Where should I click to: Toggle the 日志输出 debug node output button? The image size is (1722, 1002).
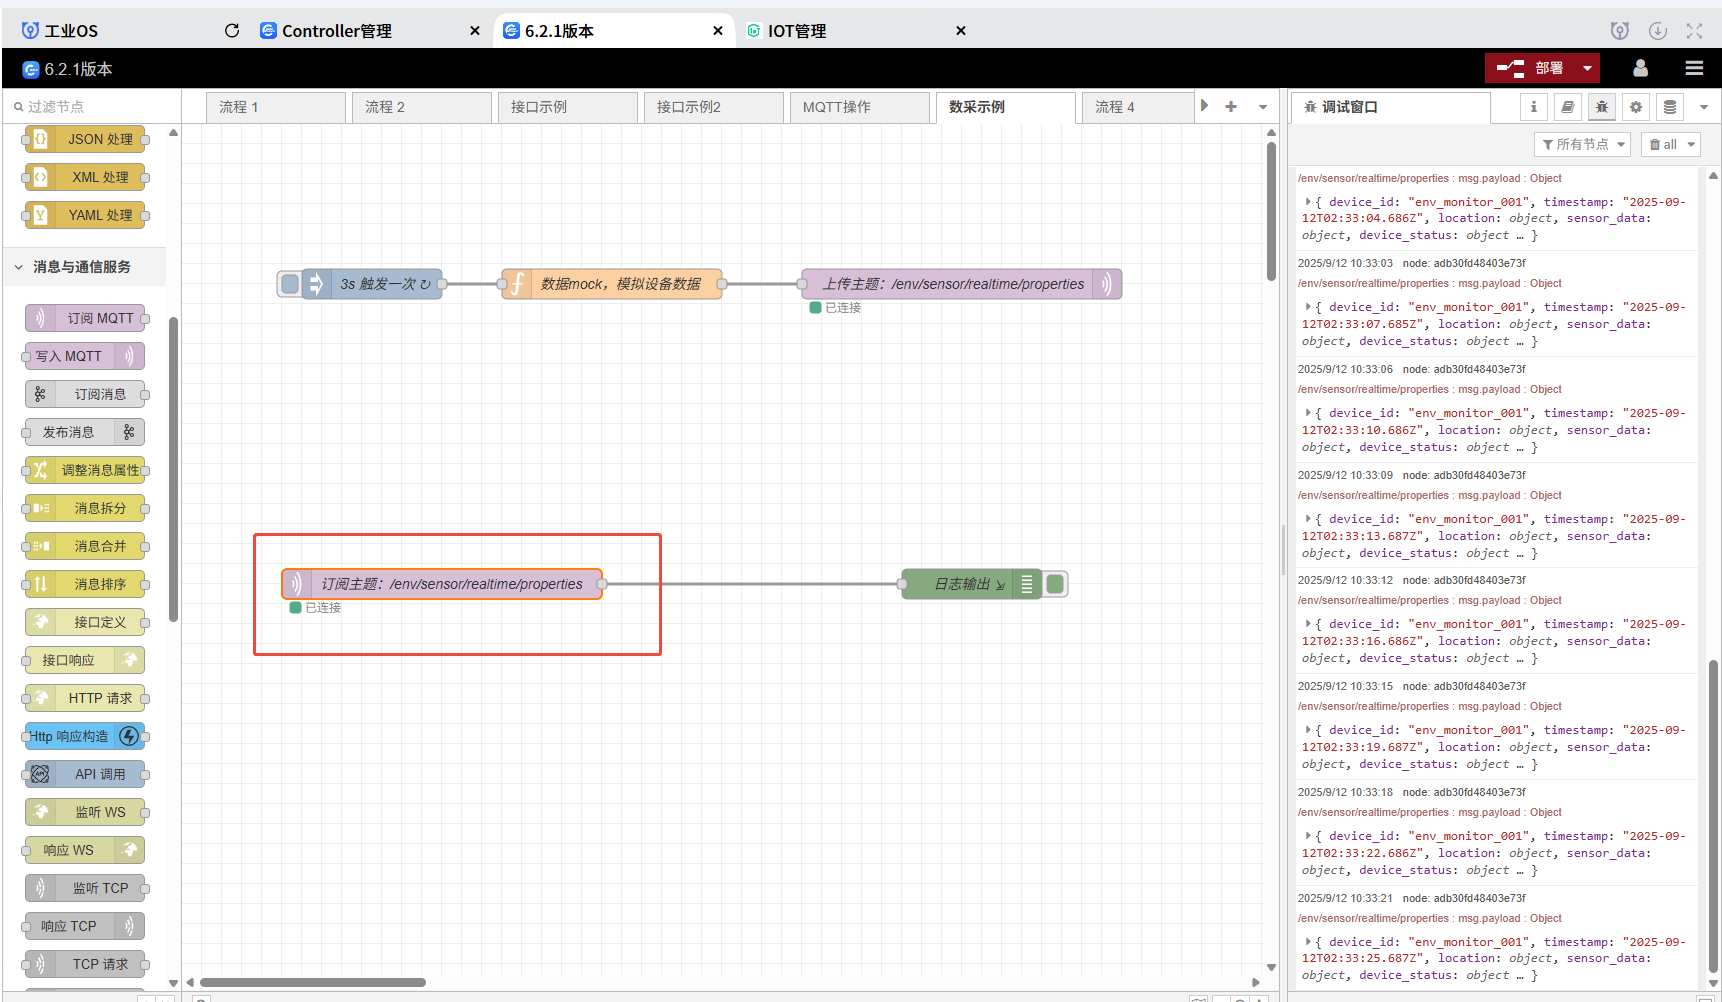(x=1056, y=584)
